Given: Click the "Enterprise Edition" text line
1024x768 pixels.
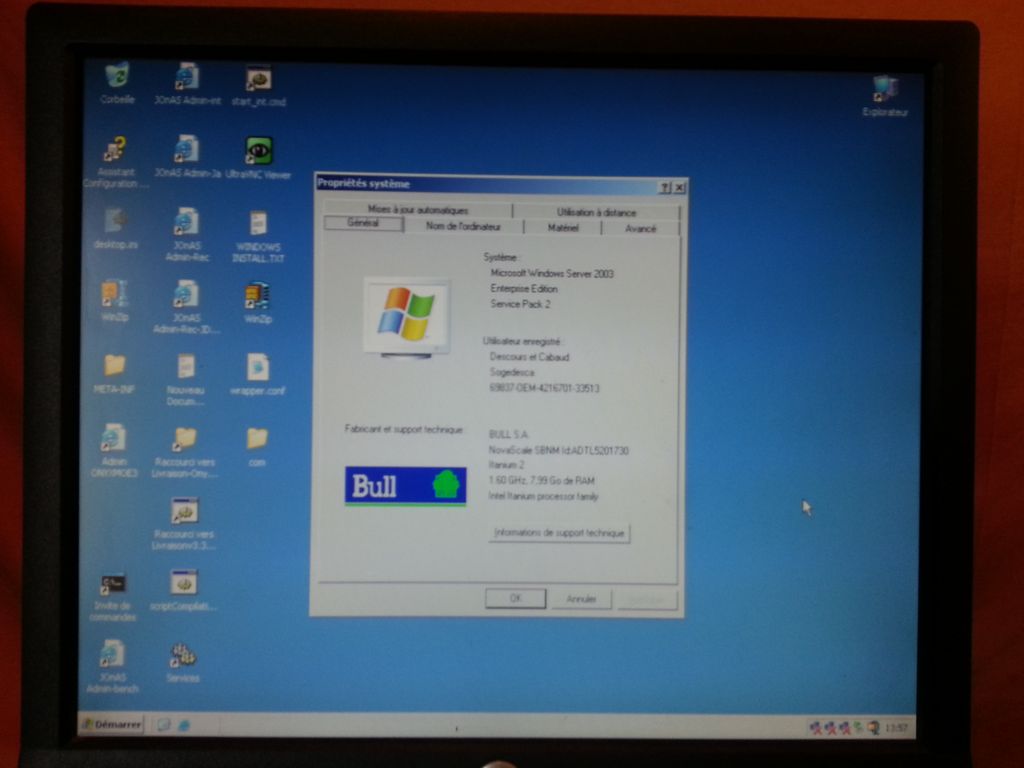Looking at the screenshot, I should [x=524, y=289].
